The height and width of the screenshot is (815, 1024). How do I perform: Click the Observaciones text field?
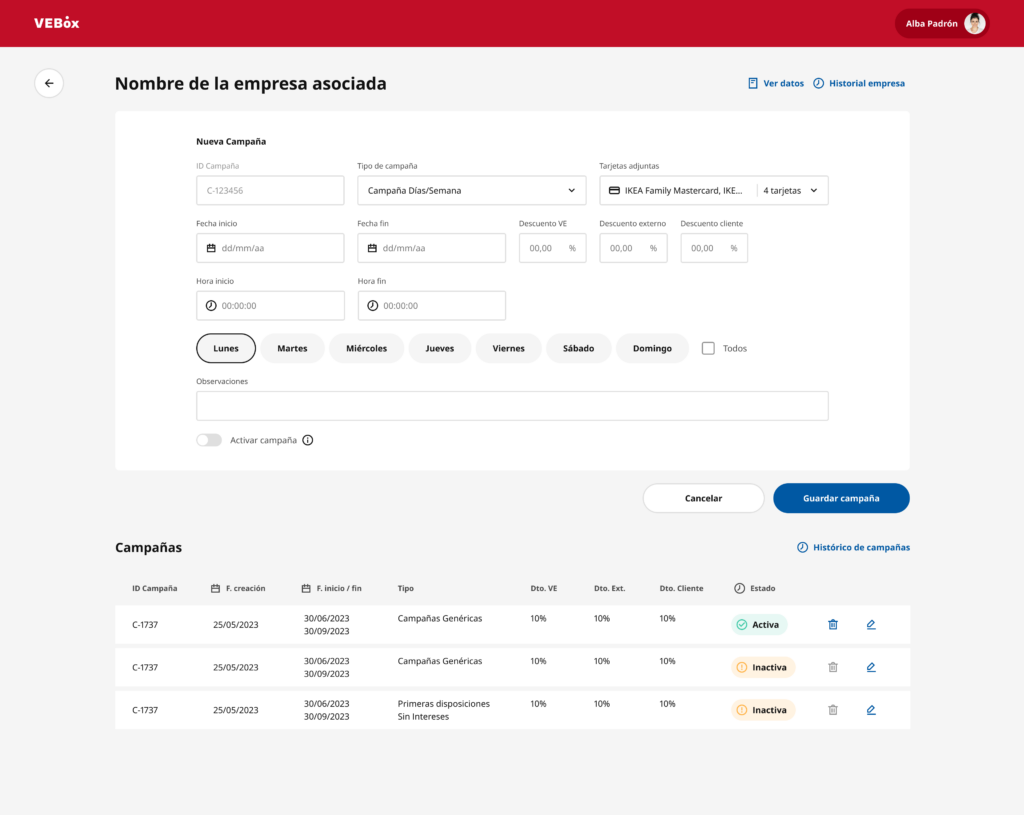(x=512, y=406)
